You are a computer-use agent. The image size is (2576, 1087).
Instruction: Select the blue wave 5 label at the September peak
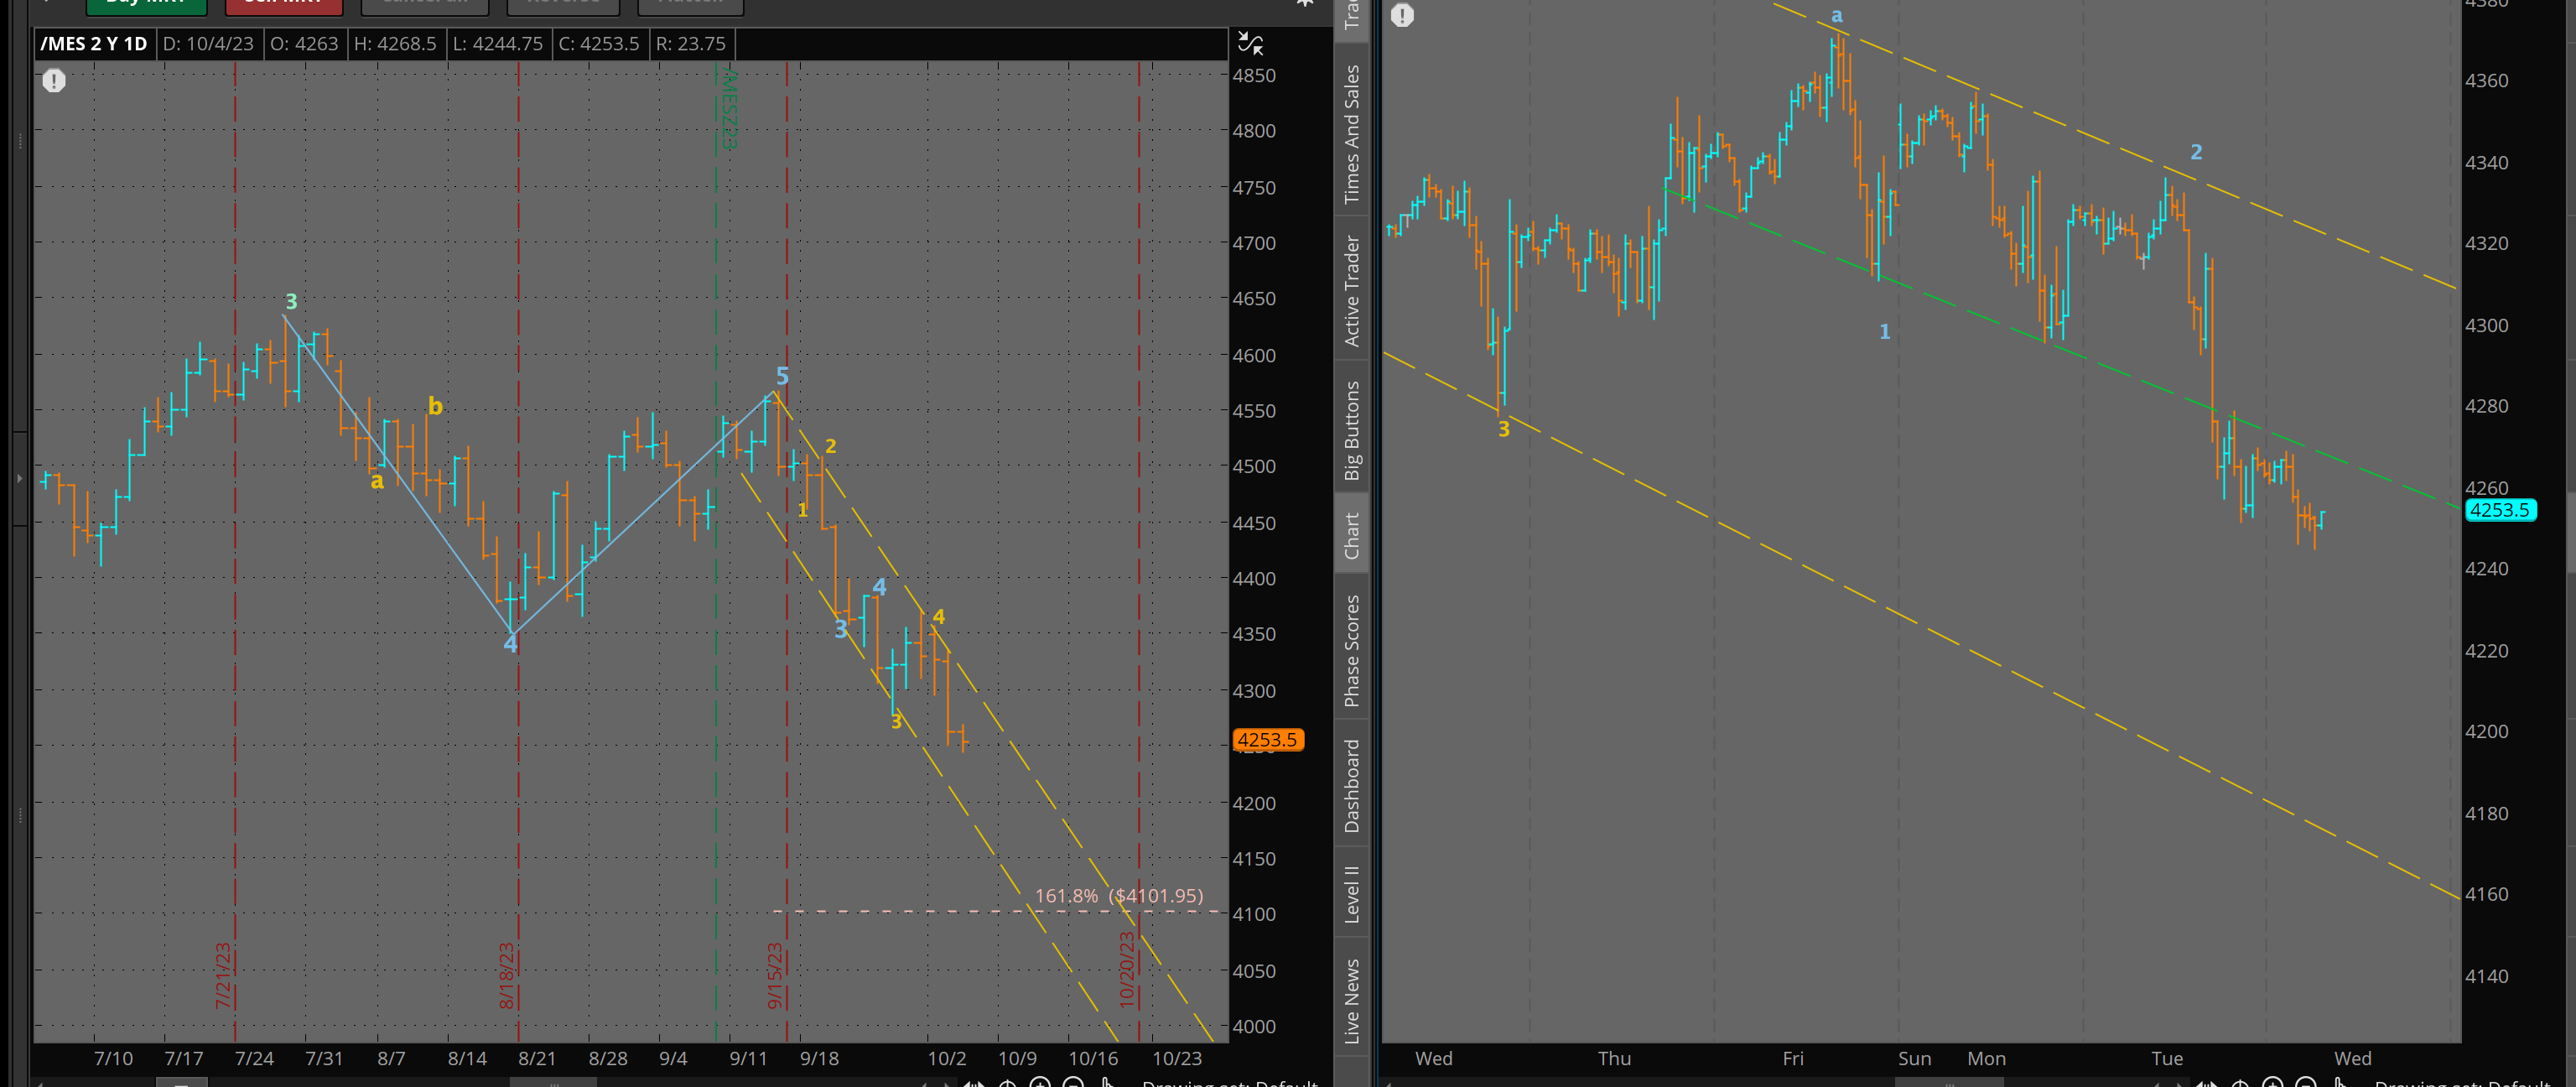(782, 376)
